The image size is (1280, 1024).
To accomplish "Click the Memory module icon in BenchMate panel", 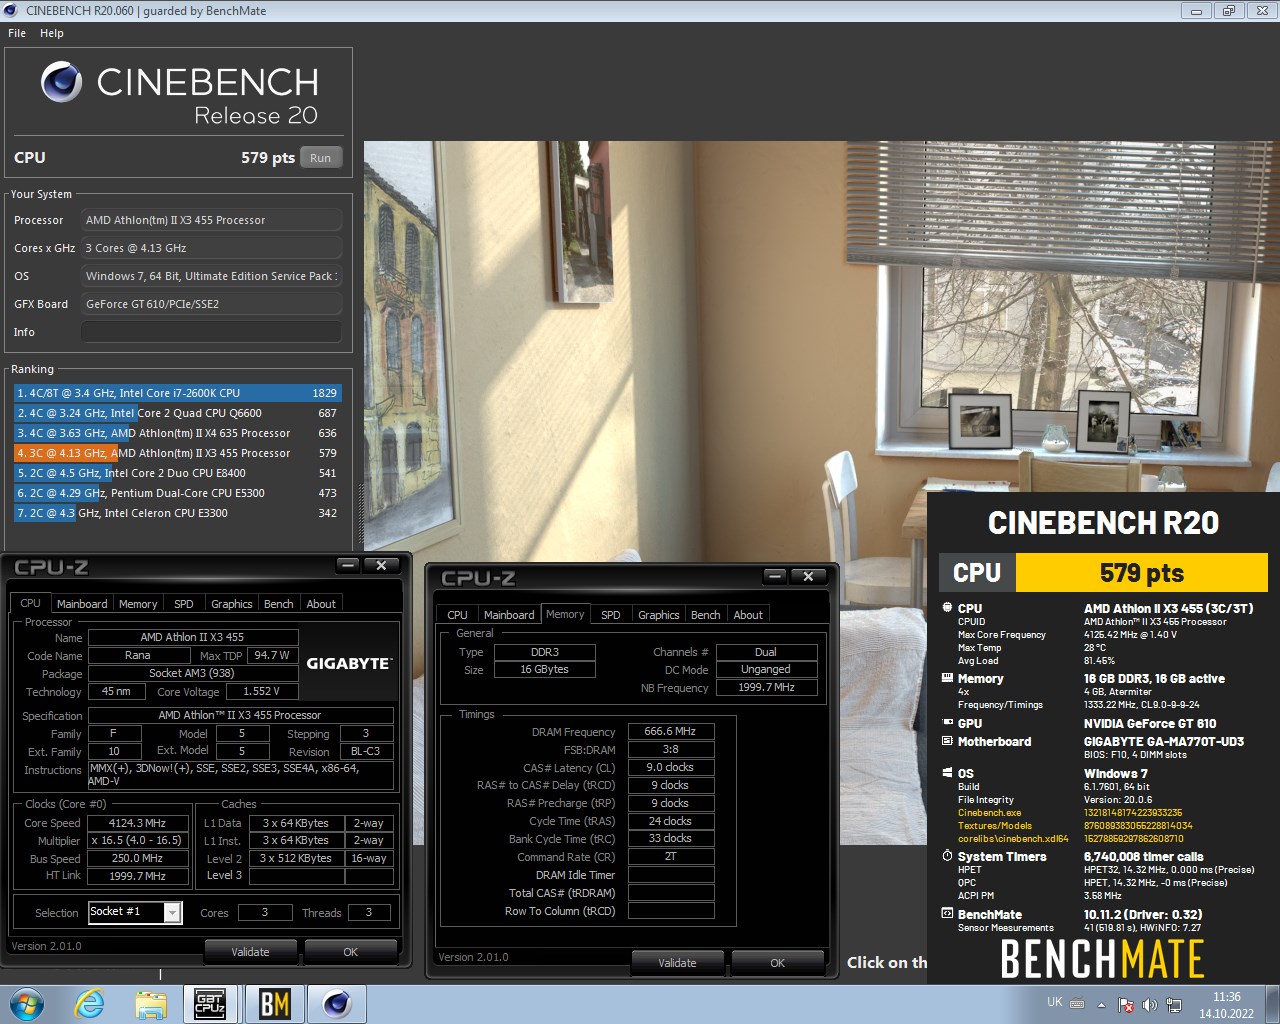I will (x=947, y=678).
